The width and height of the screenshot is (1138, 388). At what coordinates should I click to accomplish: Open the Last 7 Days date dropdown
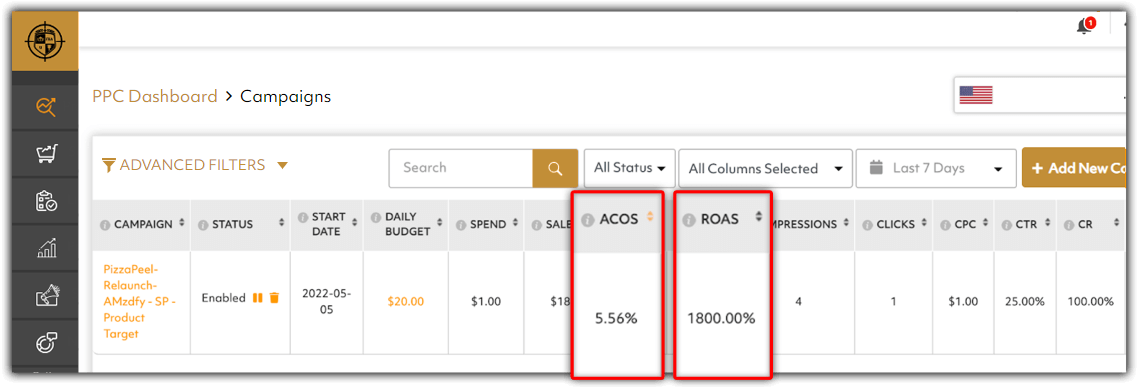tap(936, 168)
